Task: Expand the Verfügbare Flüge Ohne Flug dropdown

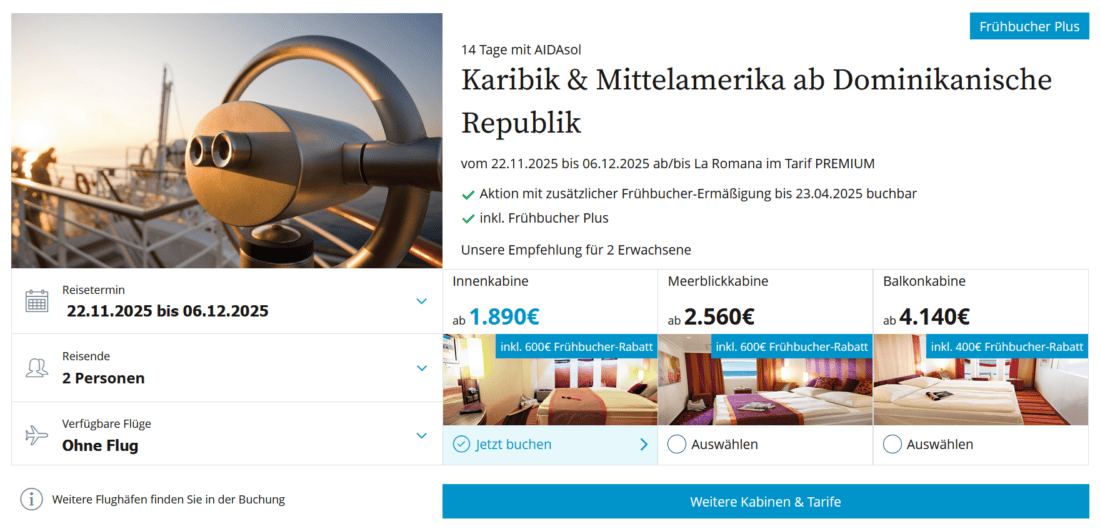Action: (421, 435)
